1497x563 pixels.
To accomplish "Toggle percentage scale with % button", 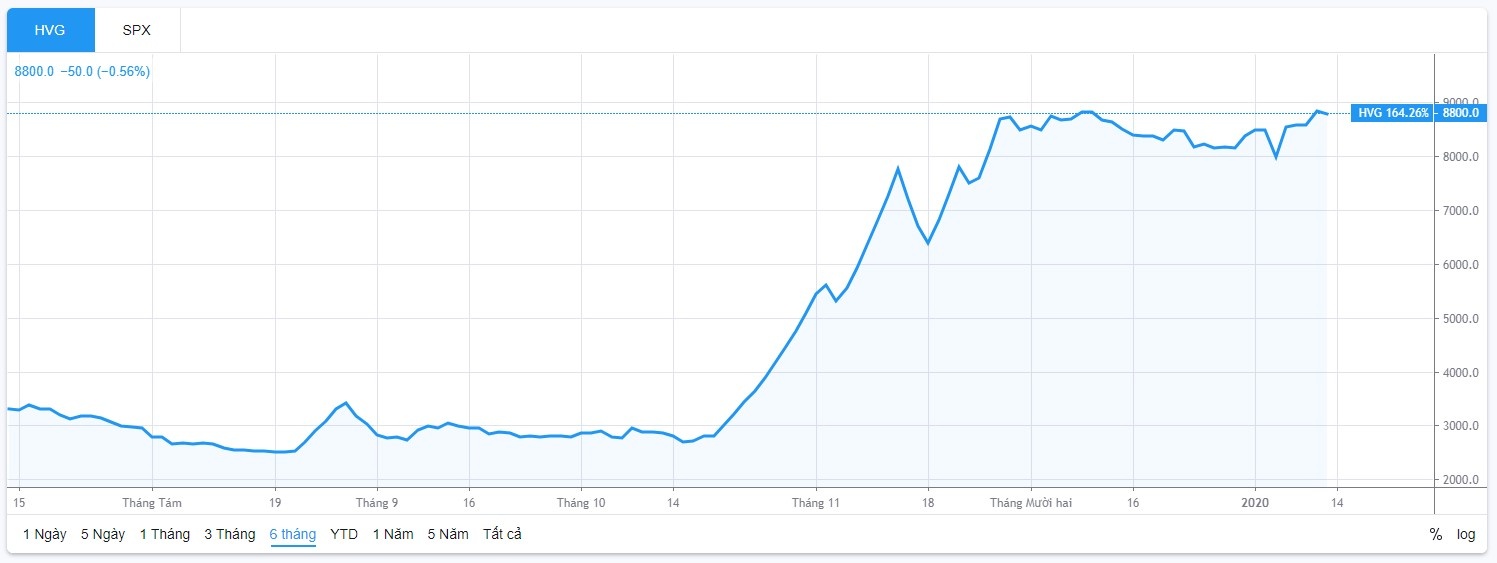I will 1436,534.
